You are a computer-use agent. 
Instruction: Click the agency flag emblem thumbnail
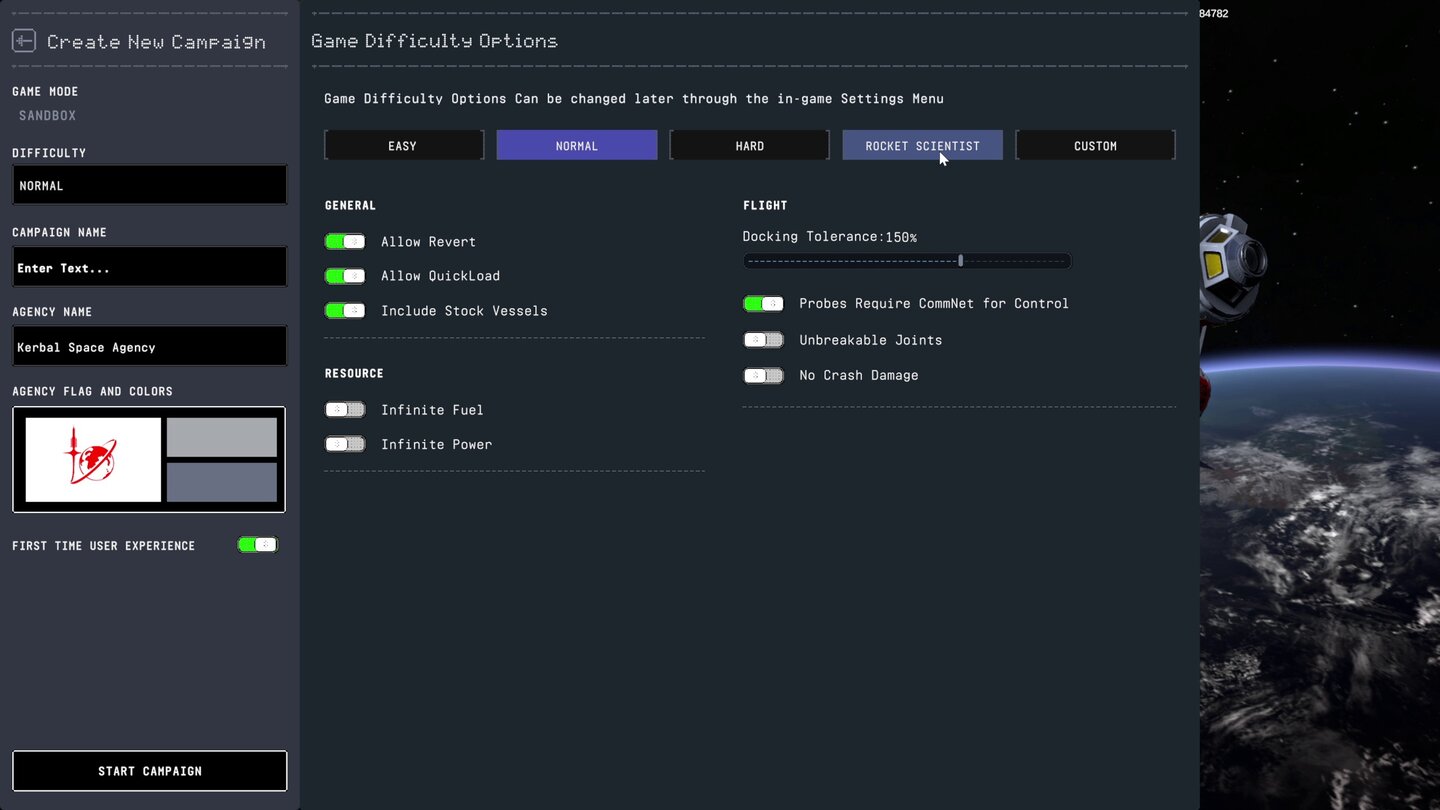(x=93, y=459)
